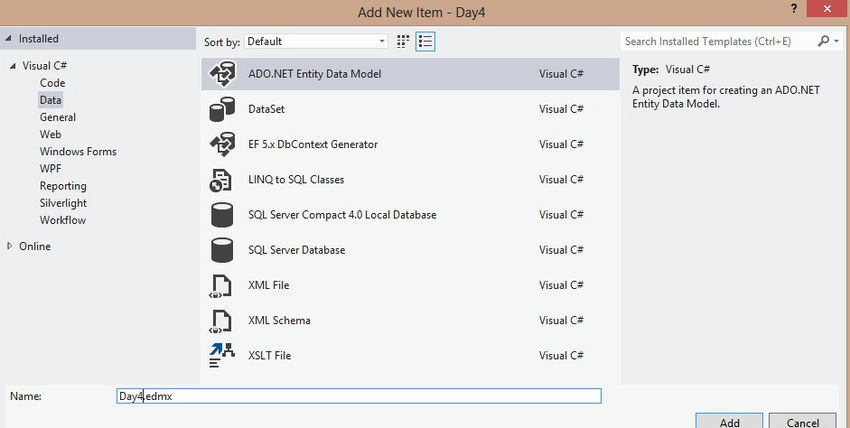The height and width of the screenshot is (428, 850).
Task: Expand the Online section
Action: pyautogui.click(x=9, y=246)
